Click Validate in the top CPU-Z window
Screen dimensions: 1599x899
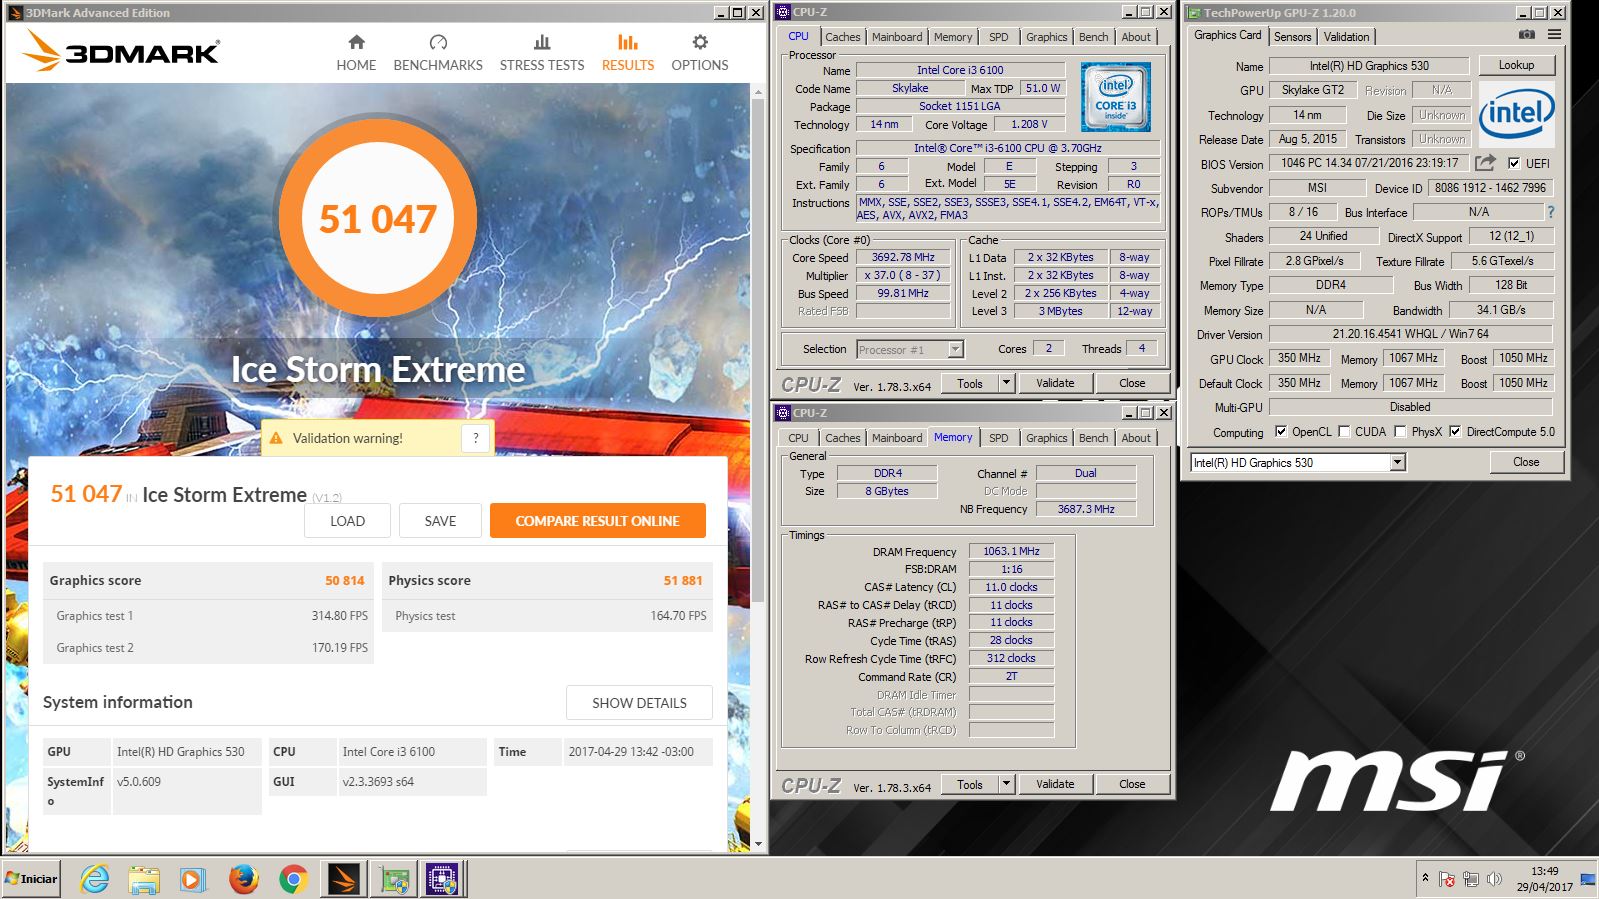(x=1055, y=383)
